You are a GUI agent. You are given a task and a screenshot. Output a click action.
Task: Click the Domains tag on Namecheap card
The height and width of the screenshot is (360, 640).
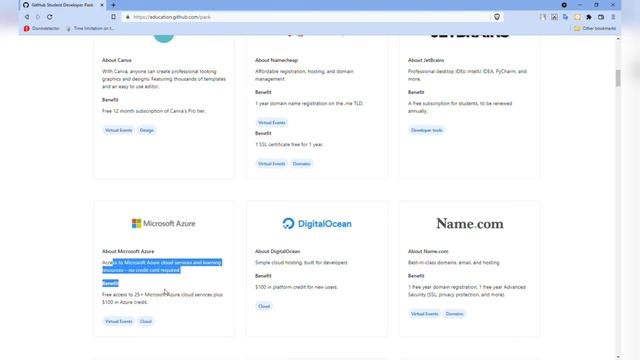[302, 164]
